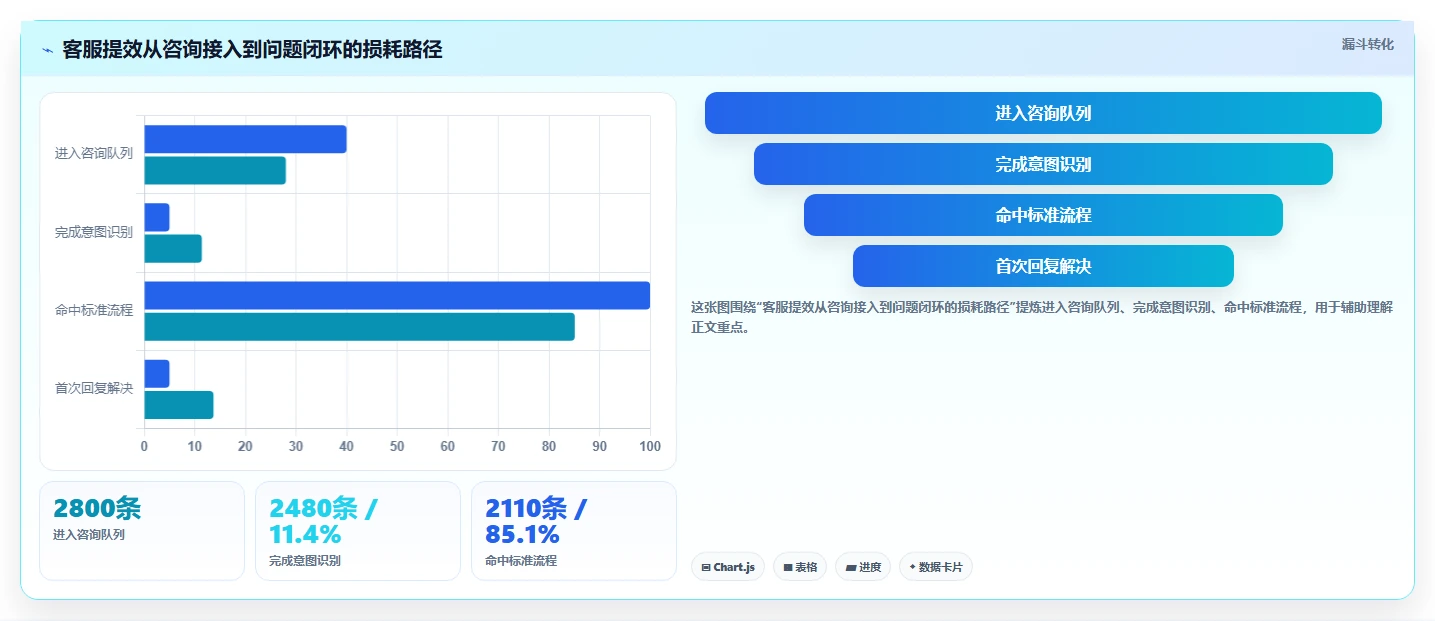Click the 2800条 stat card
Viewport: 1435px width, 621px height.
pos(142,531)
